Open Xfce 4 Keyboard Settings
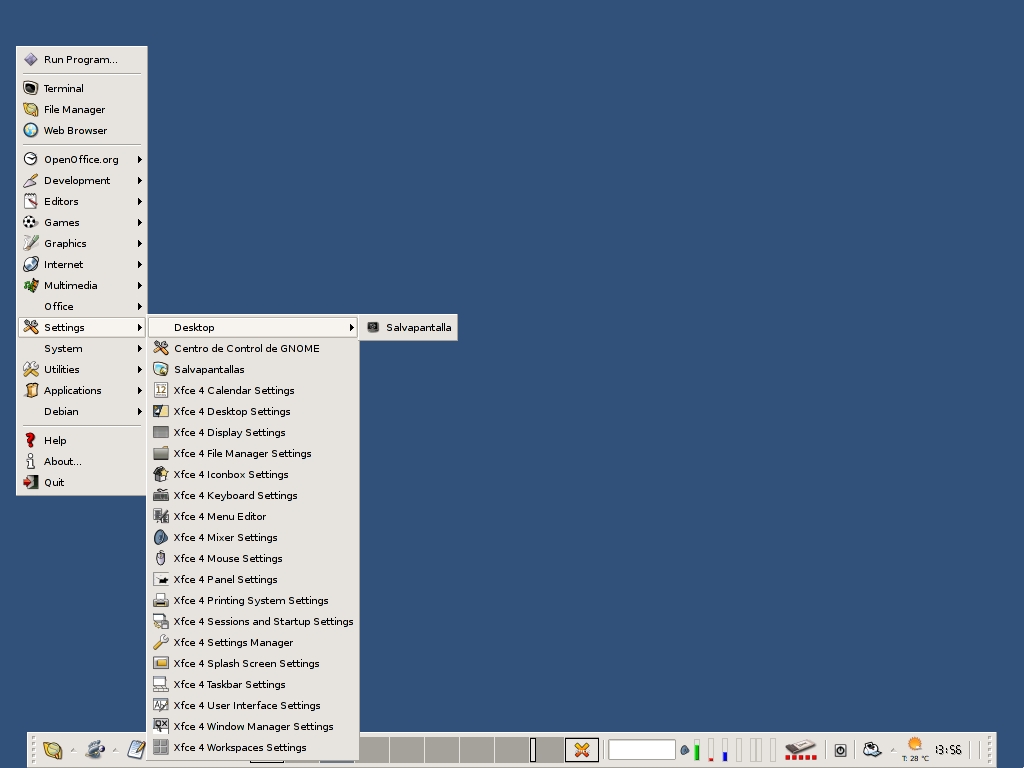 [x=253, y=495]
